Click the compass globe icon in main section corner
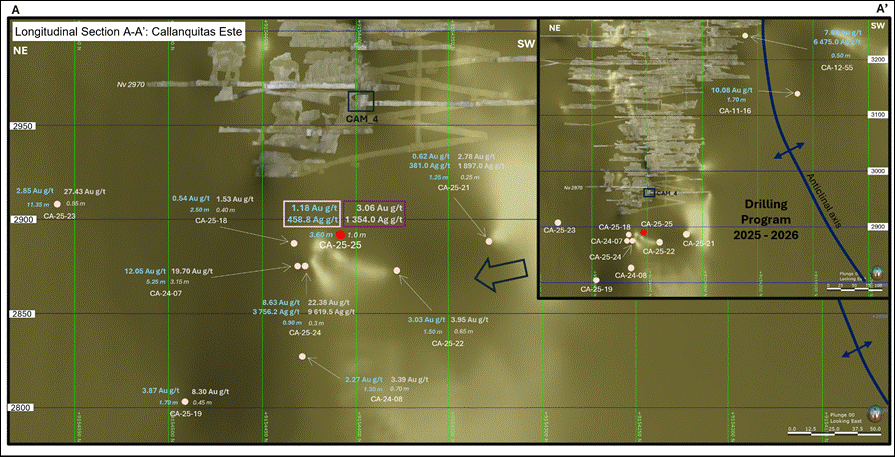895x457 pixels. (878, 412)
